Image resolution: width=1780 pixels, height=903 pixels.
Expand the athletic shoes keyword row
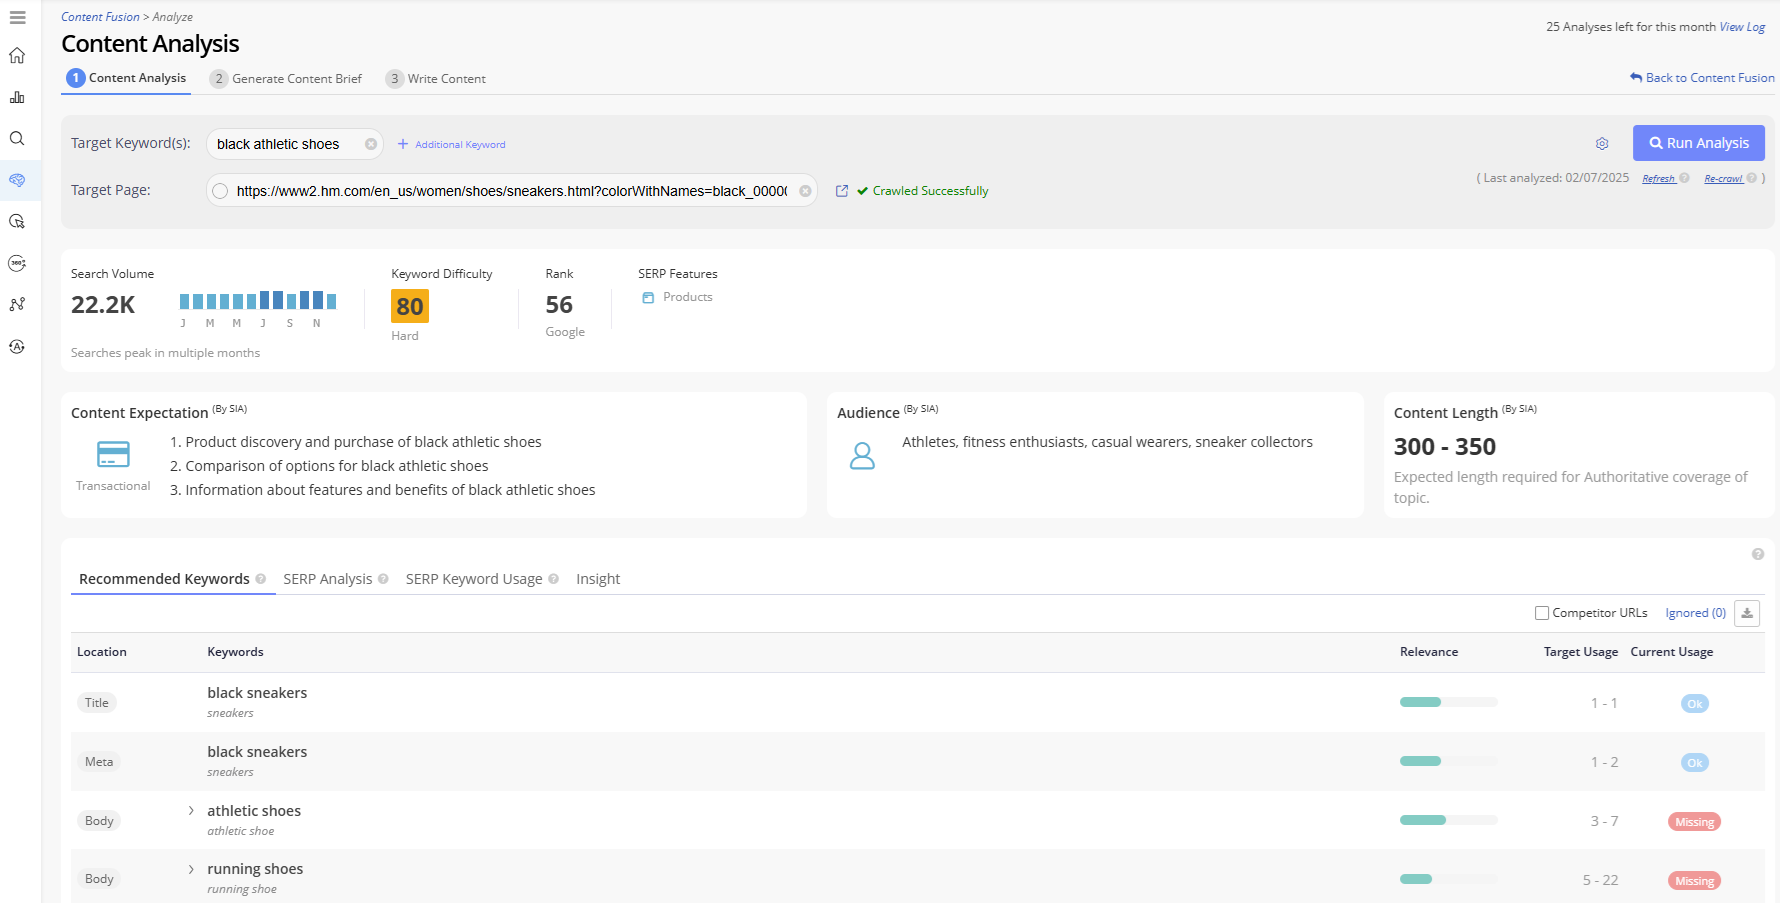coord(191,811)
